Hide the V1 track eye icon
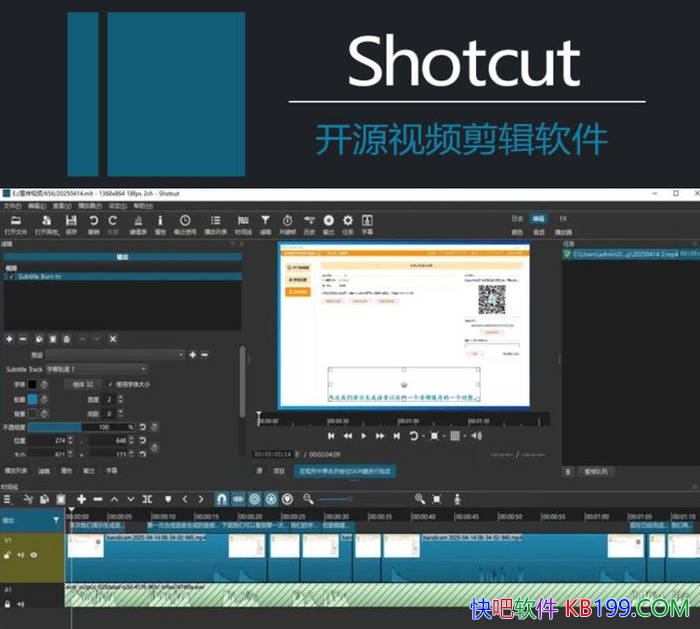The image size is (700, 629). pos(34,555)
